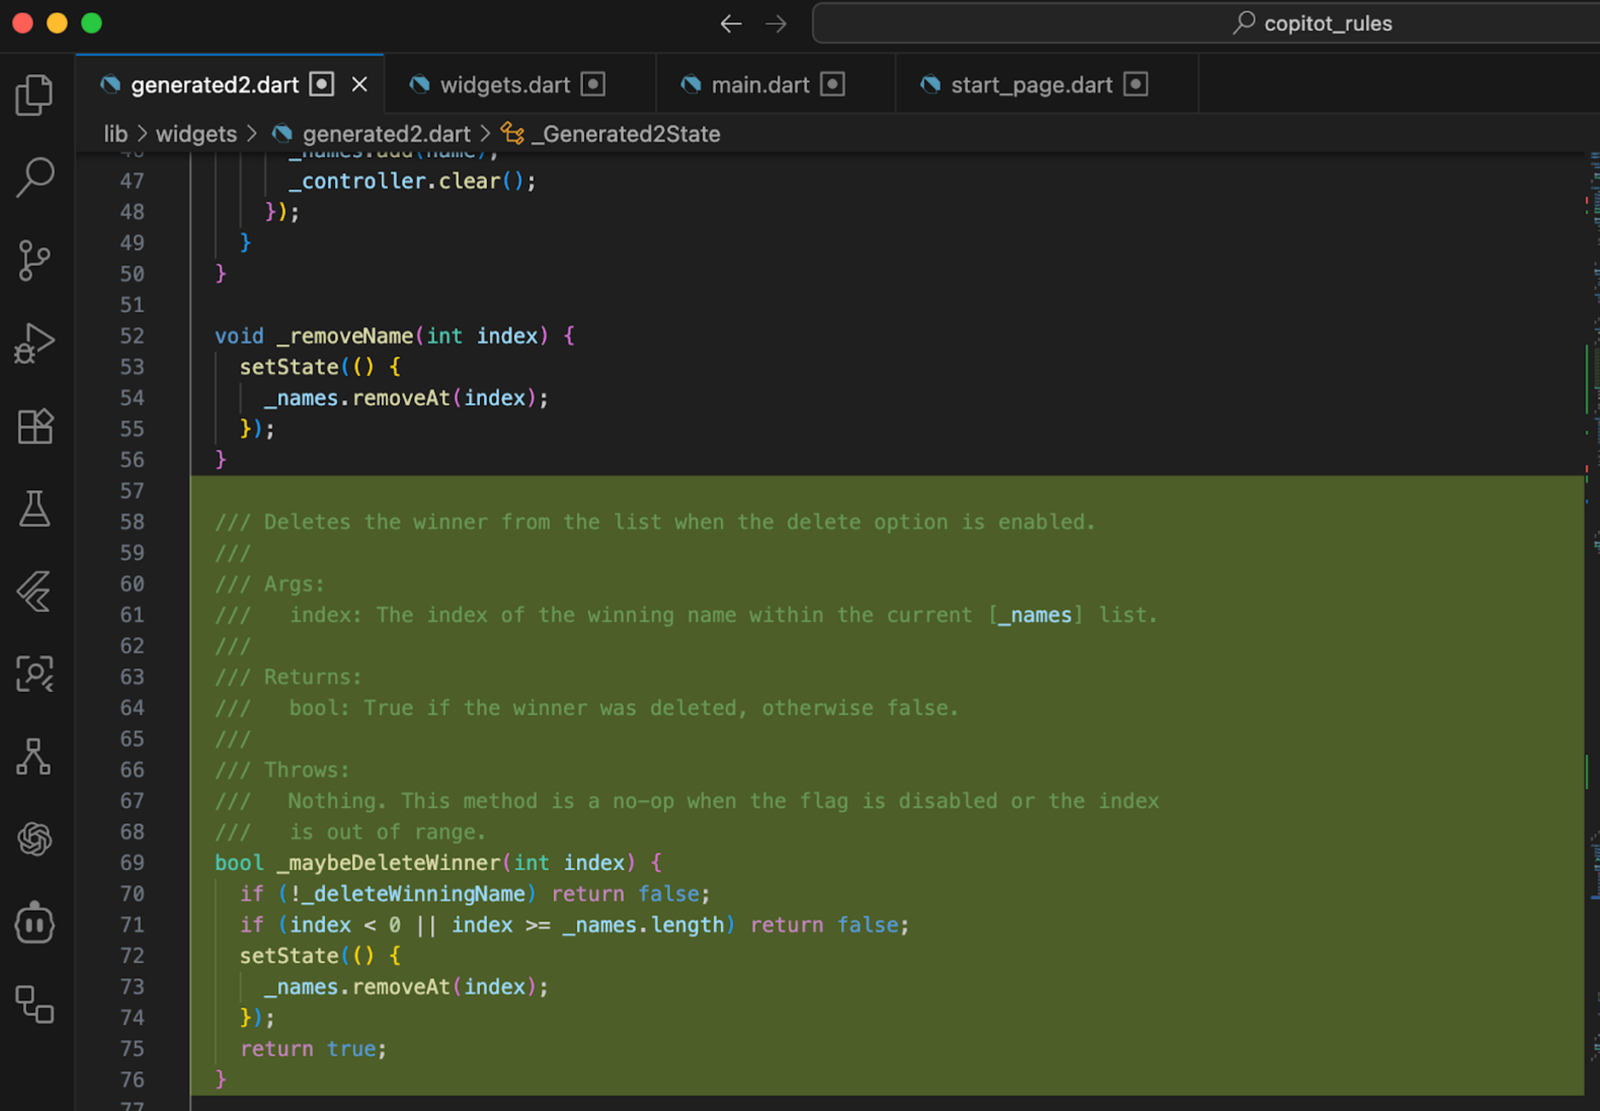The image size is (1600, 1111).
Task: Open the Source Control view
Action: pyautogui.click(x=35, y=260)
